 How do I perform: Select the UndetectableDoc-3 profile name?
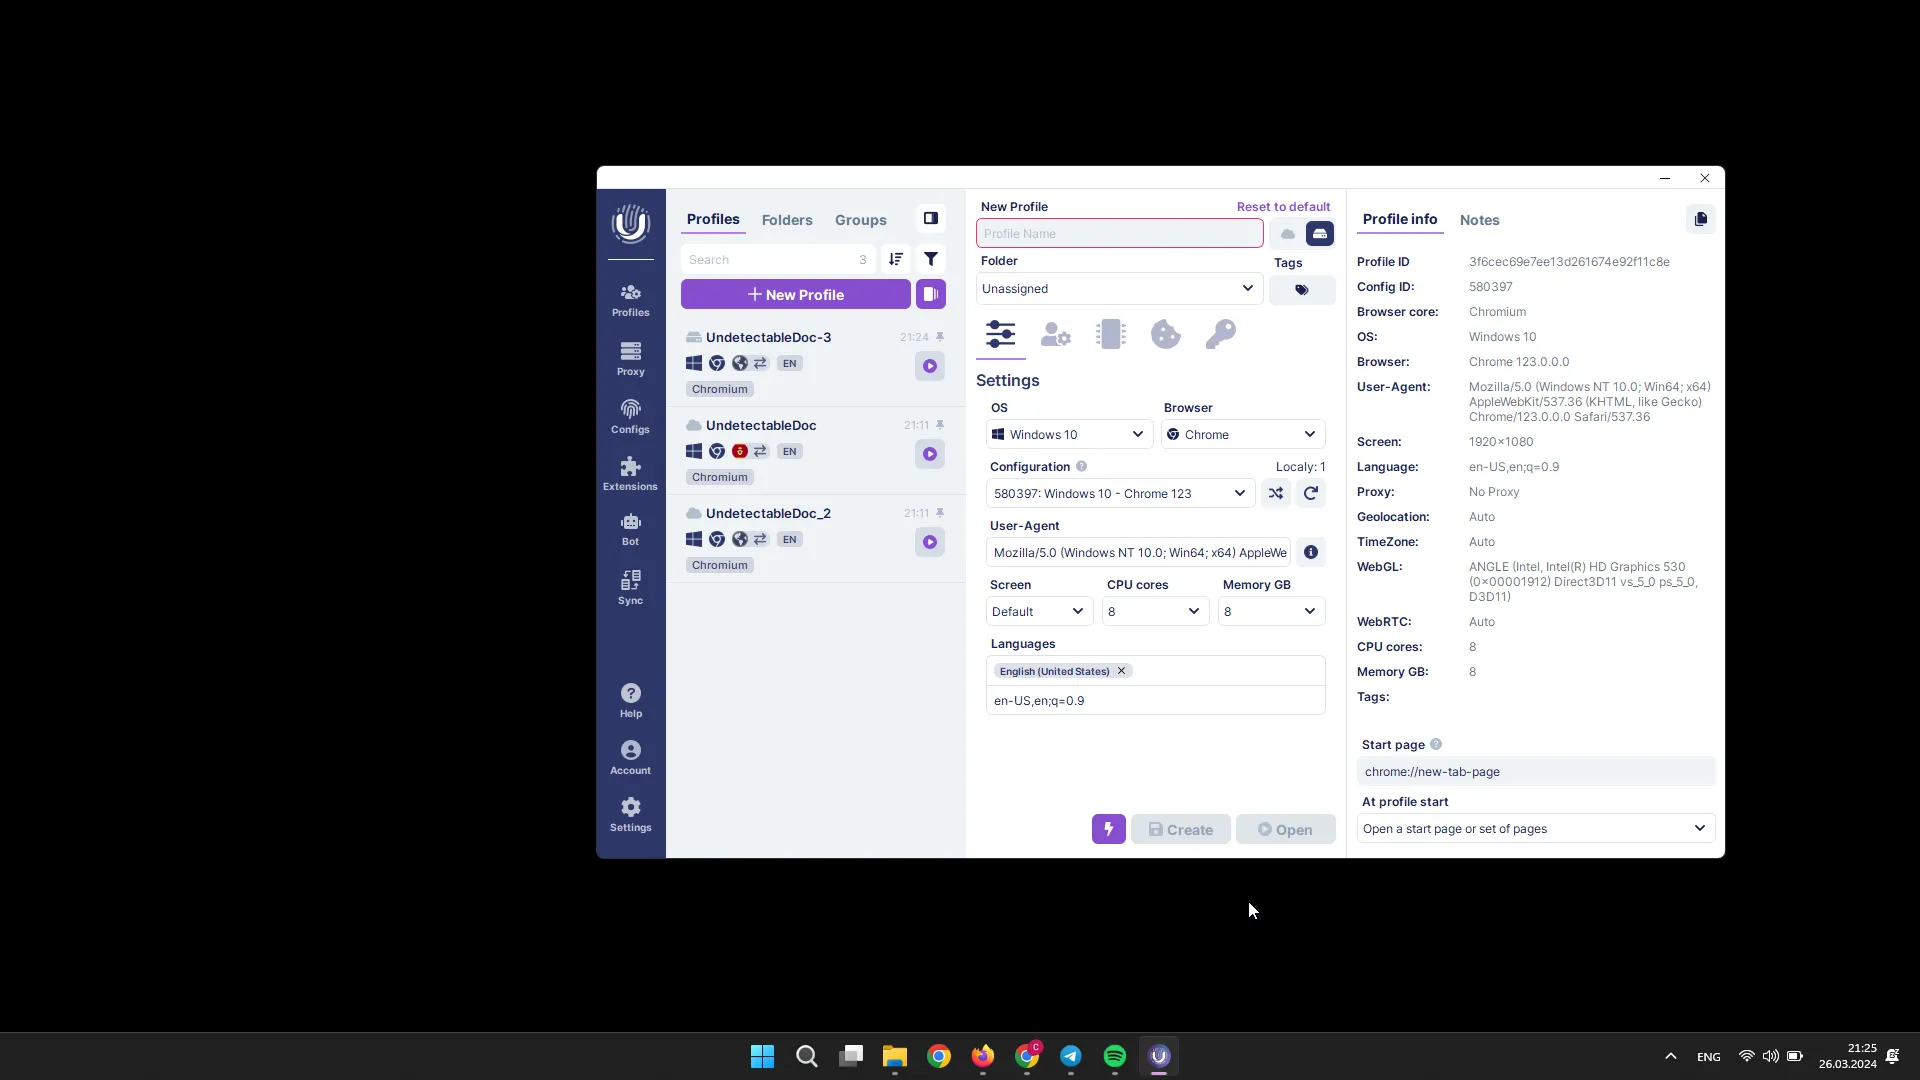(768, 337)
